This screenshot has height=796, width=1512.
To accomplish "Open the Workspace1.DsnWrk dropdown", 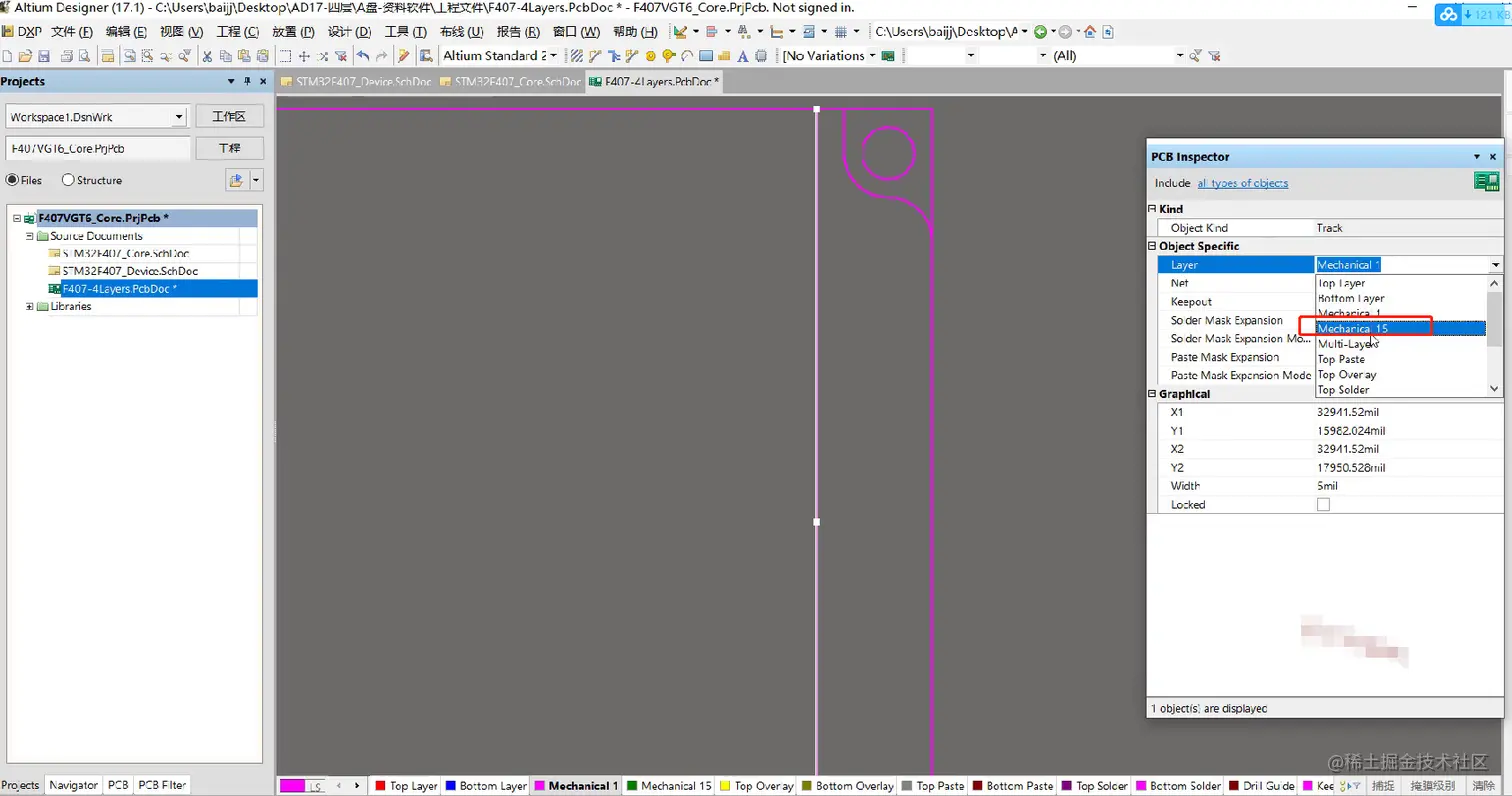I will point(179,117).
